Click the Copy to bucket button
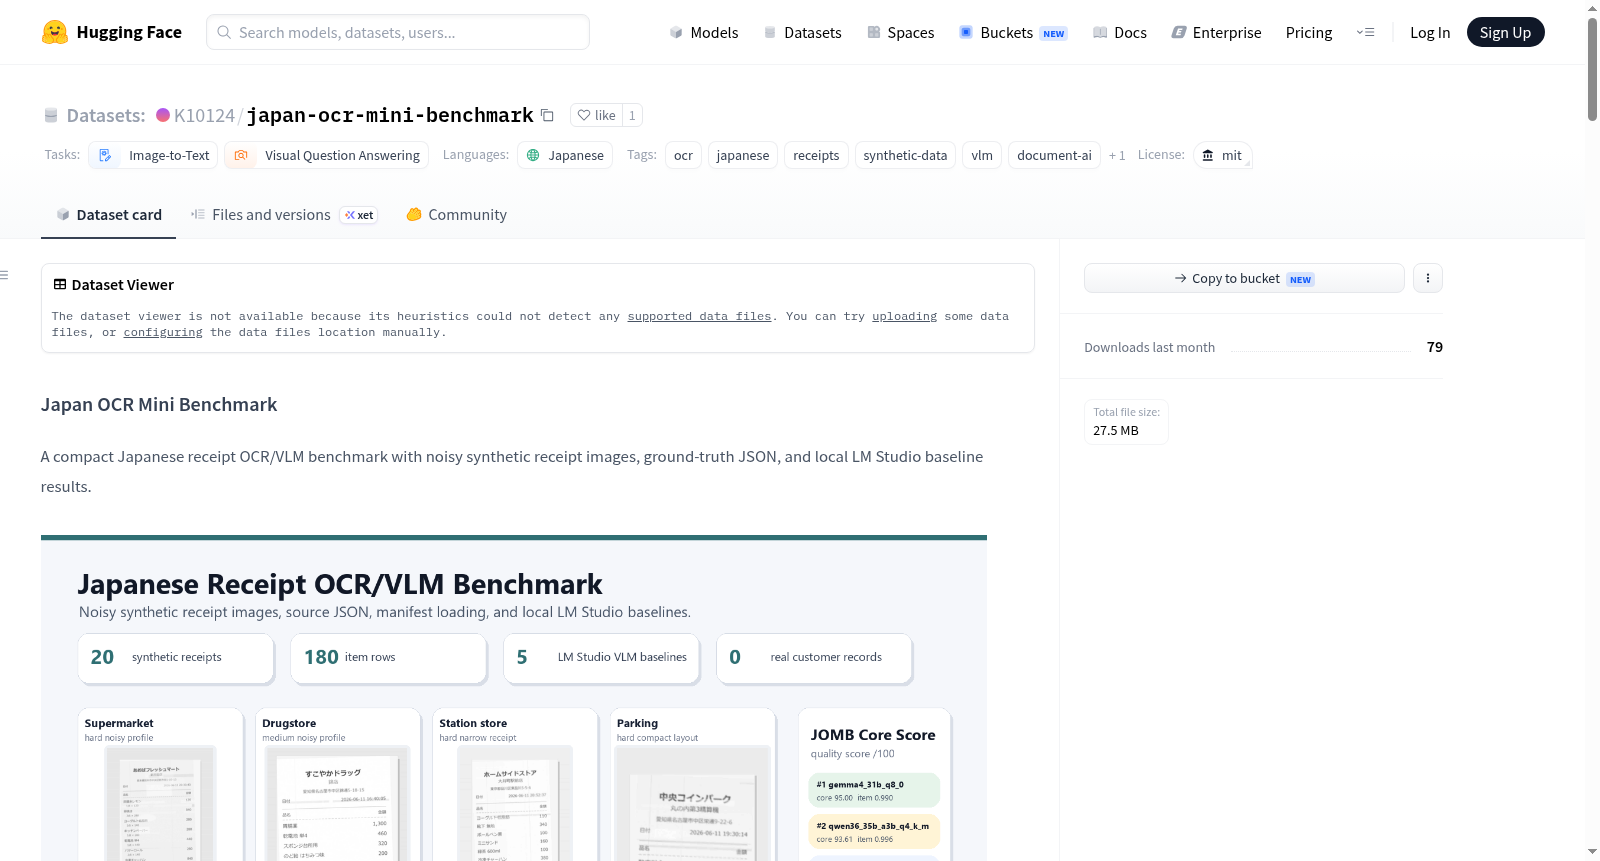 tap(1244, 278)
